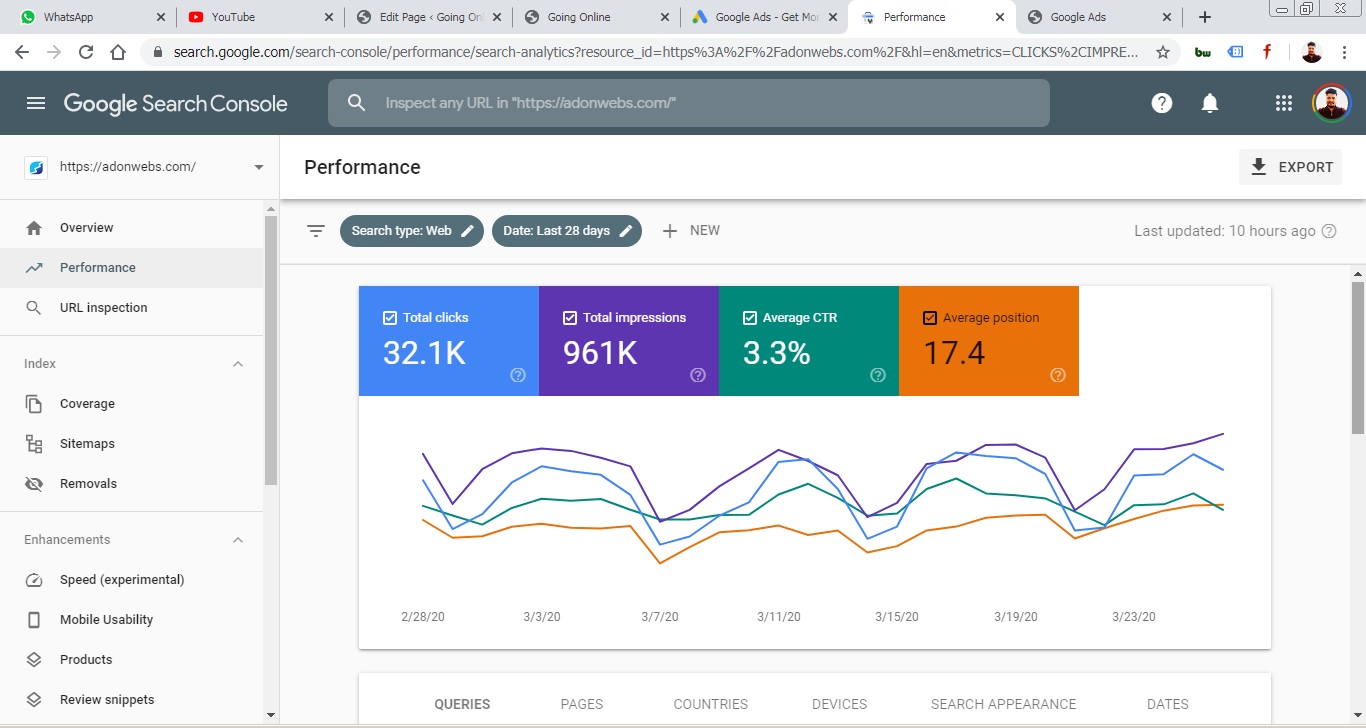The height and width of the screenshot is (728, 1366).
Task: Switch to the DEVICES tab
Action: [840, 704]
